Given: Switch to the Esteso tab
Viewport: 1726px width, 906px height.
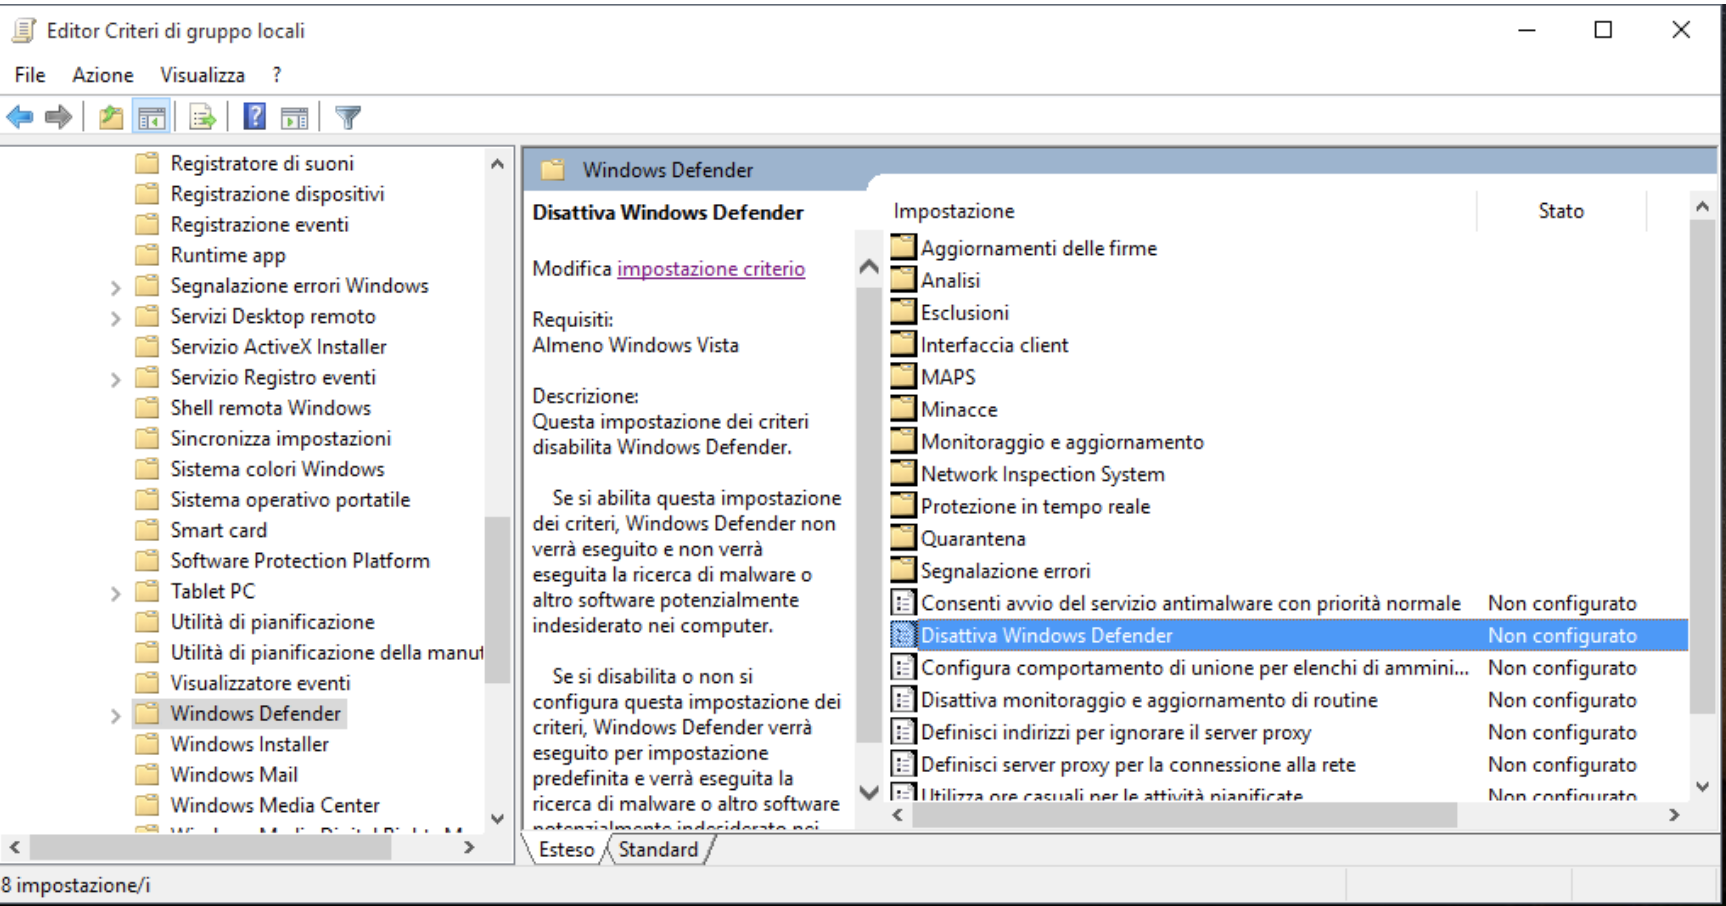Looking at the screenshot, I should tap(566, 849).
